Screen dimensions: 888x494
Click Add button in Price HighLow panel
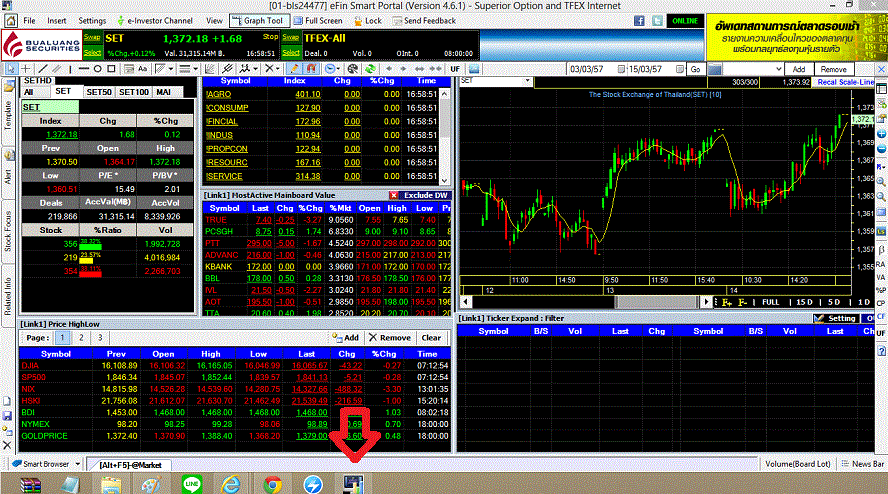click(346, 338)
